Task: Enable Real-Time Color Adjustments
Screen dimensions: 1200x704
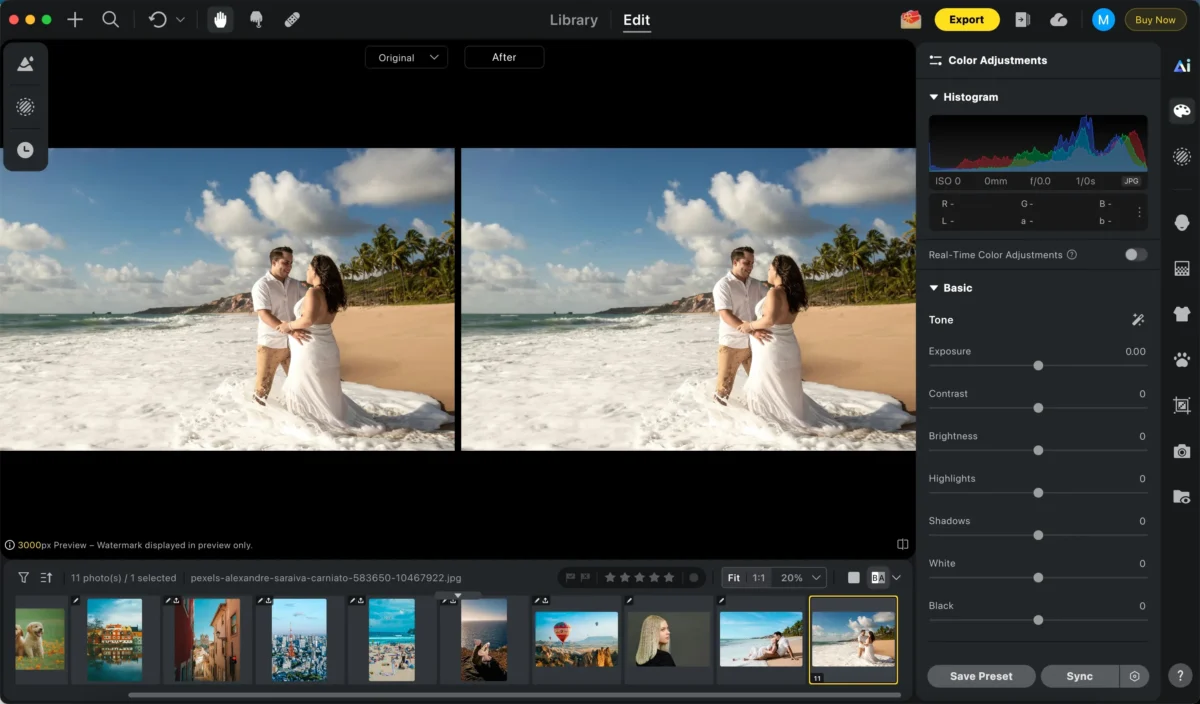Action: [x=1134, y=255]
